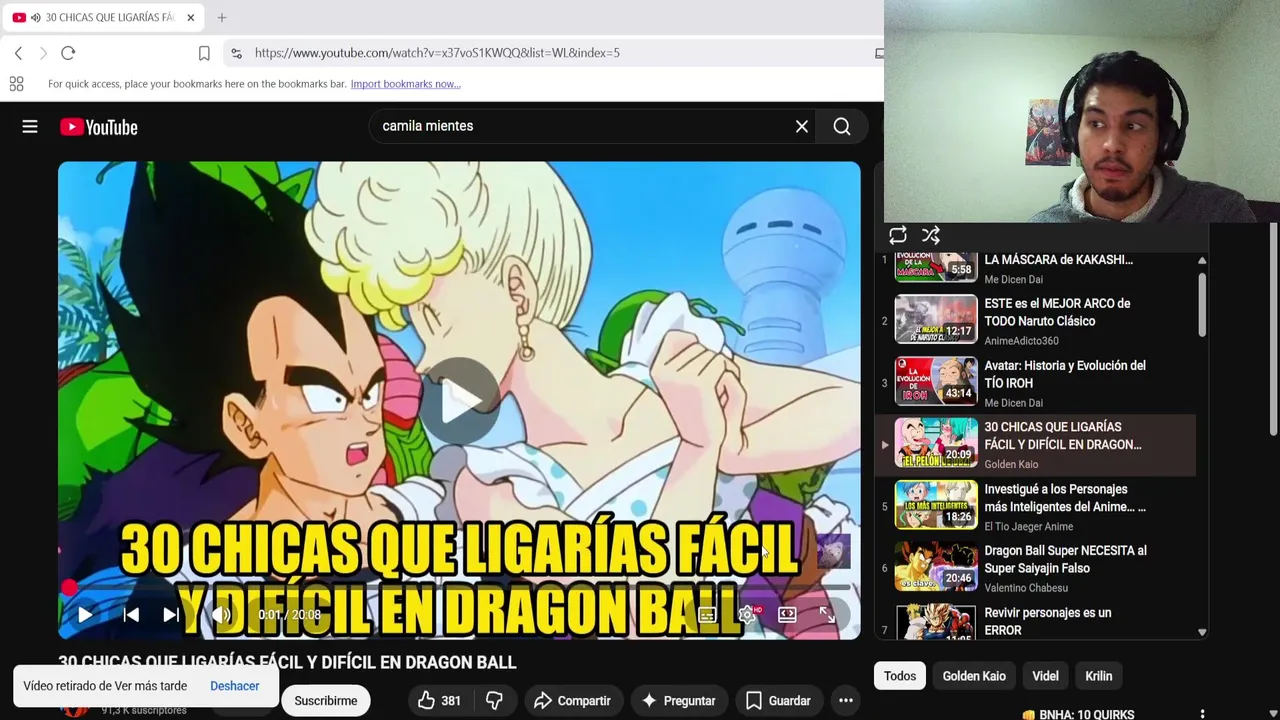Clear the search box with the X
Viewport: 1280px width, 720px height.
(x=801, y=126)
